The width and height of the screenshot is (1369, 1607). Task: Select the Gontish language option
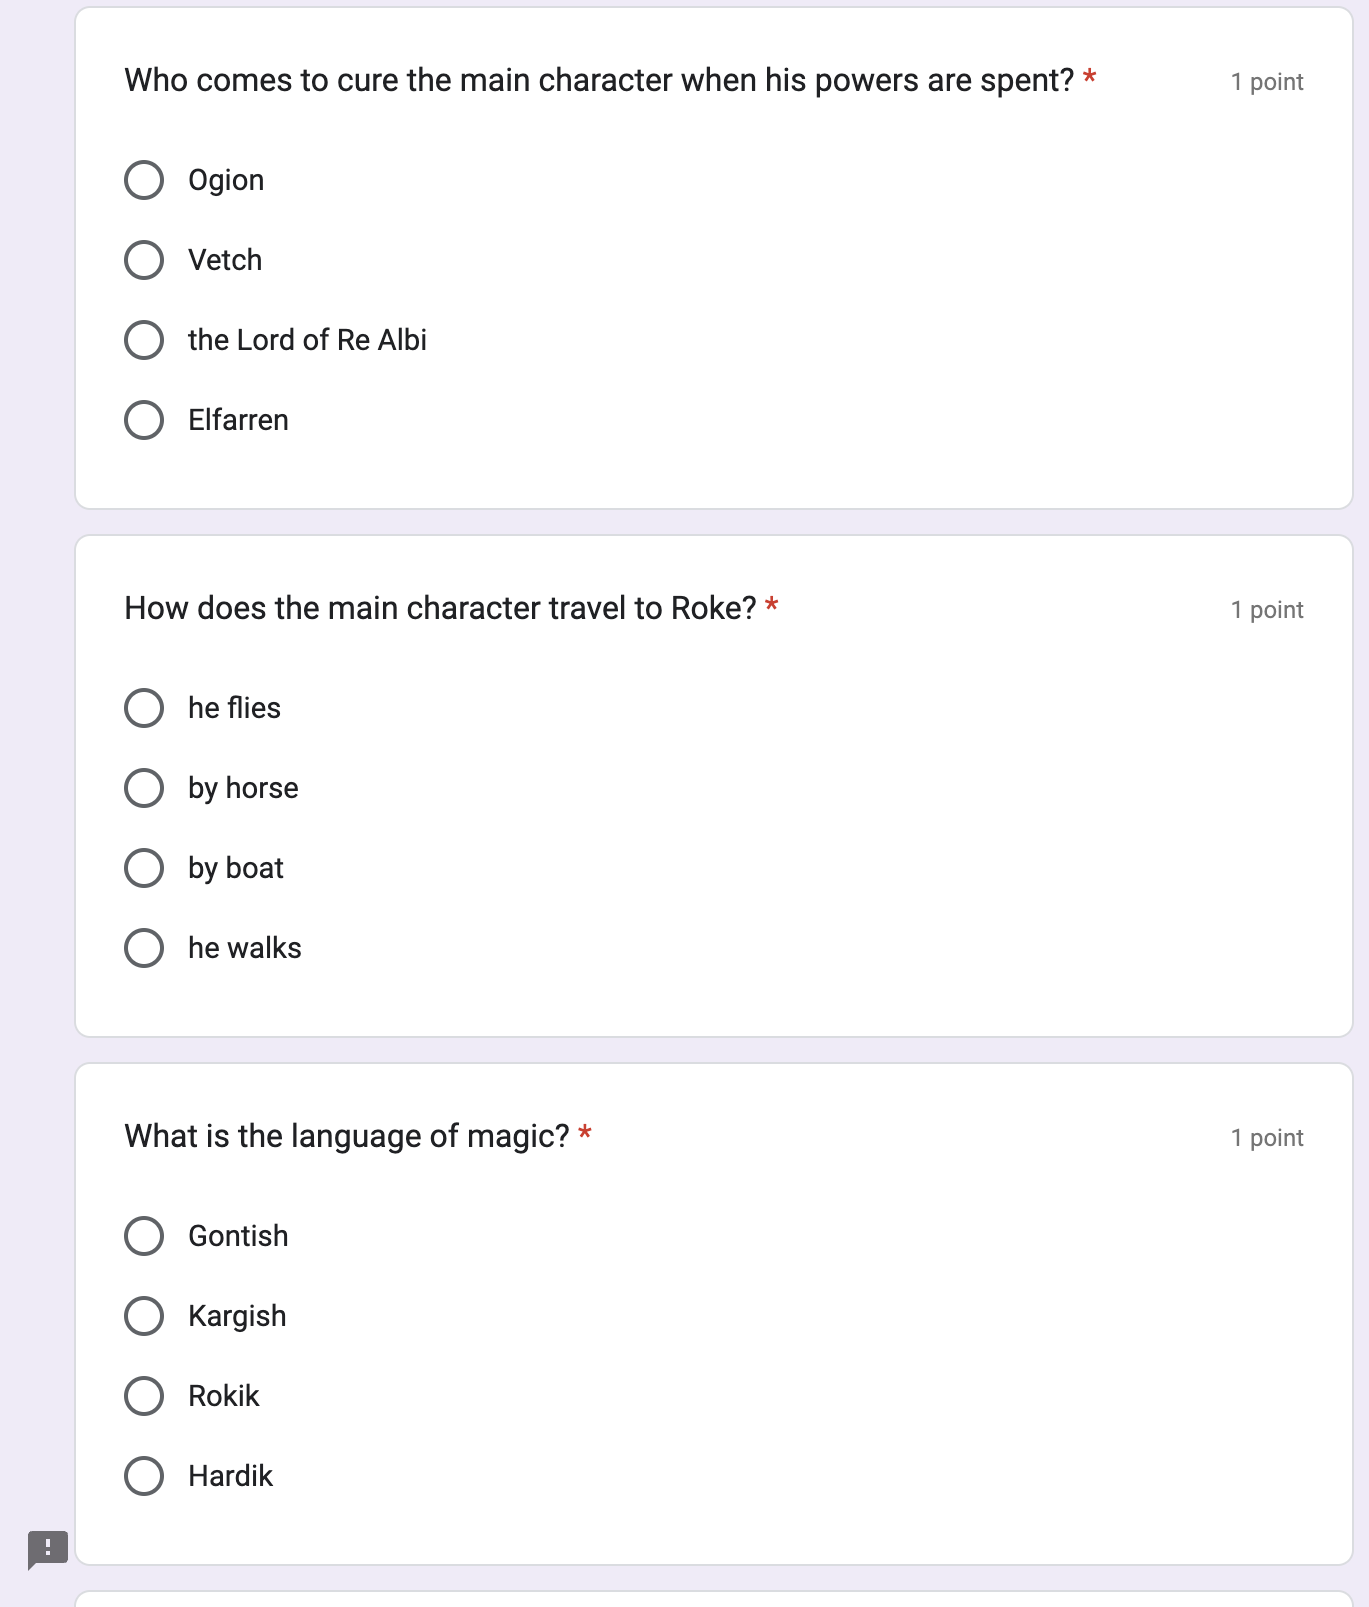click(x=144, y=1236)
